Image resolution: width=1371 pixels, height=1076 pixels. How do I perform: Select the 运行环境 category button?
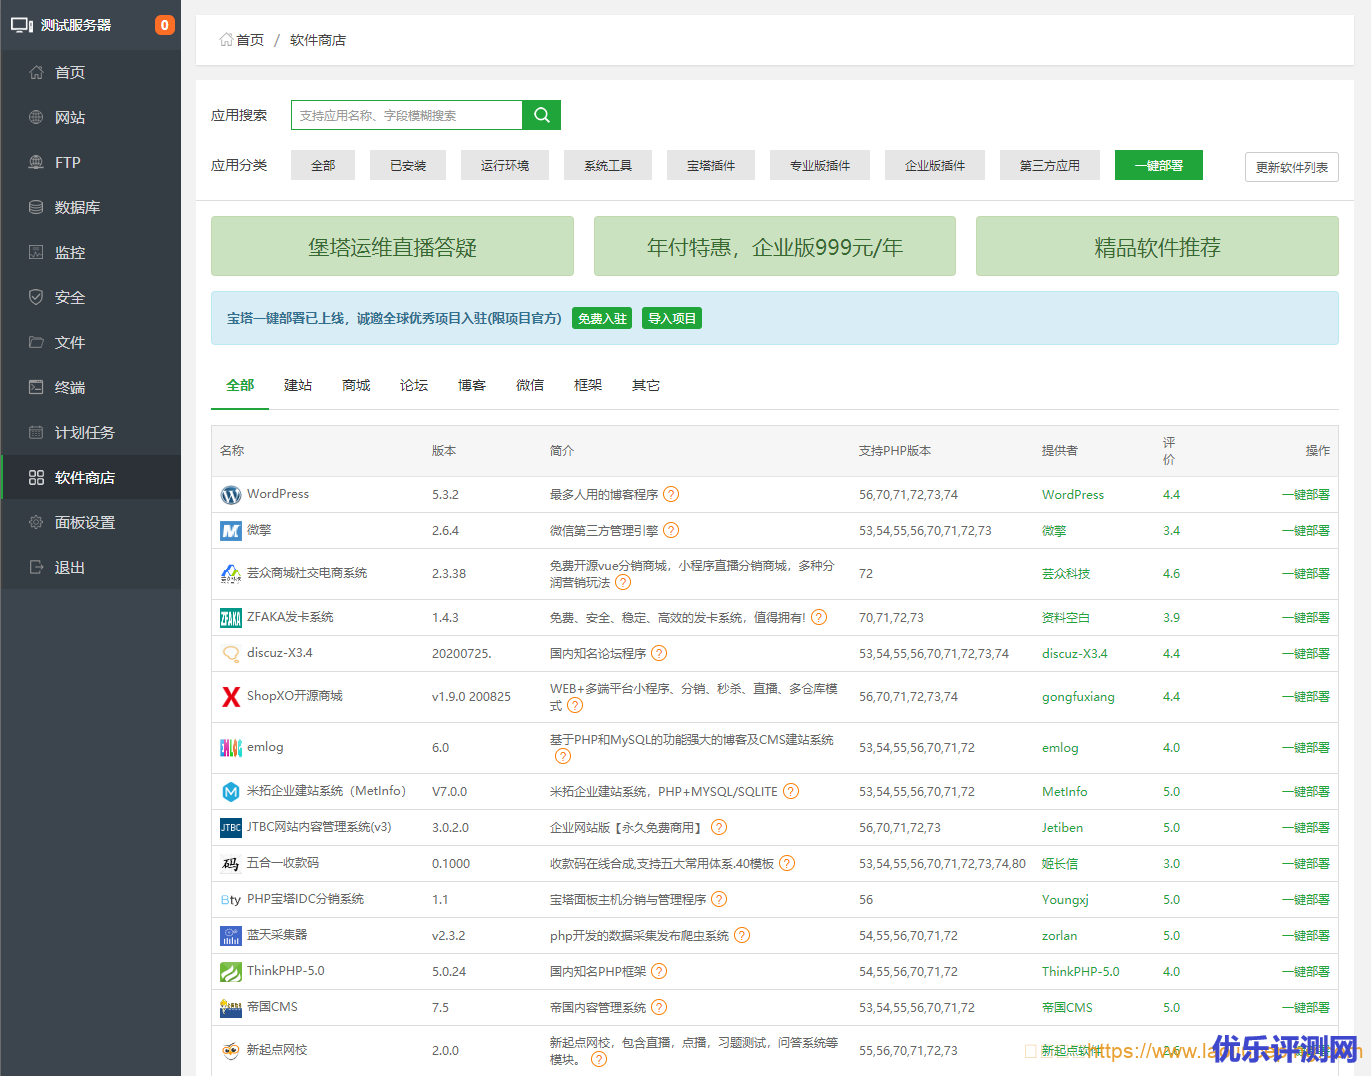click(x=505, y=165)
